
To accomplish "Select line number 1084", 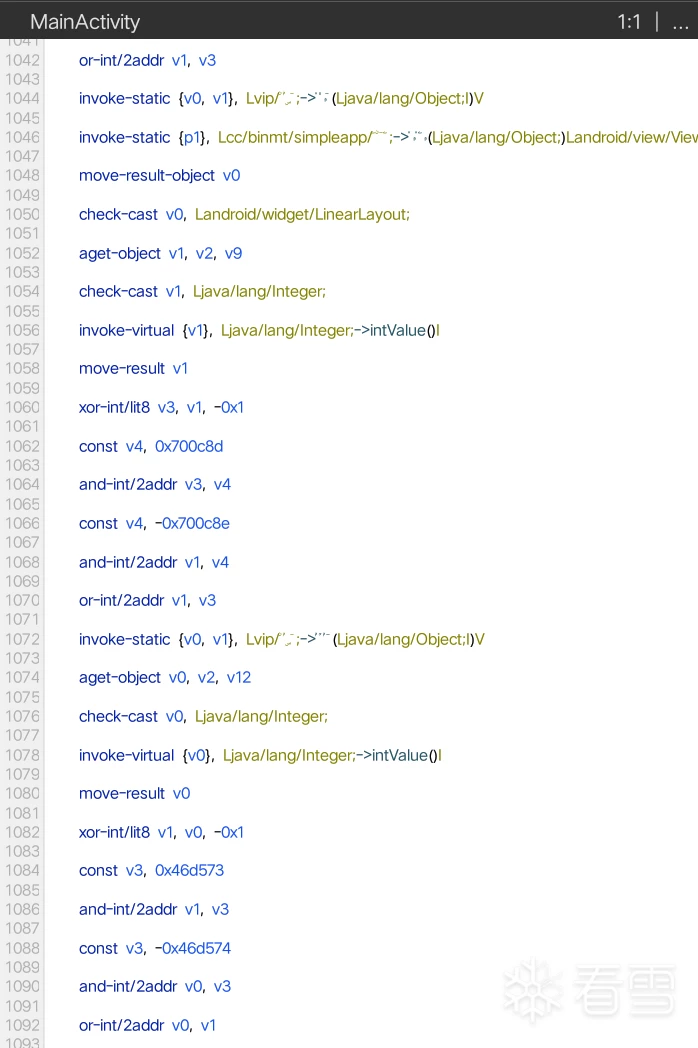I will coord(22,870).
